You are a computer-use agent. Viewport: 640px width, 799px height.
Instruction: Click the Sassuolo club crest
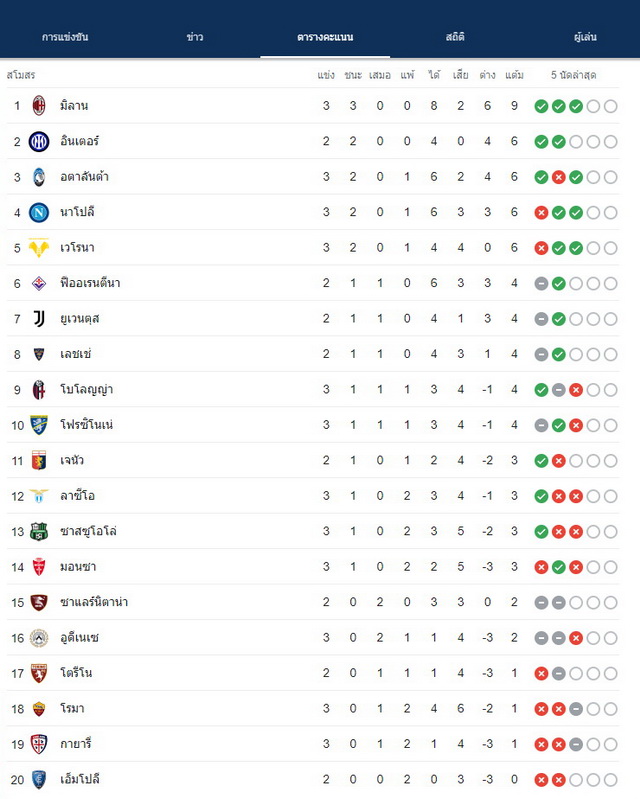click(39, 531)
